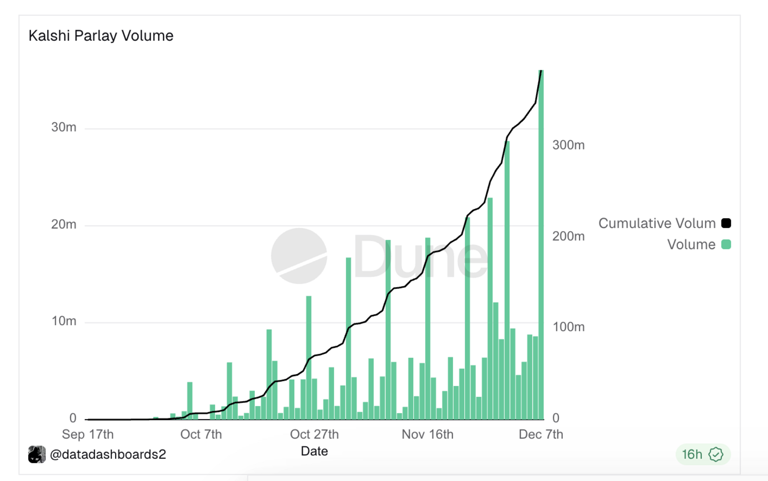Click the Oct 7th axis label

[201, 434]
